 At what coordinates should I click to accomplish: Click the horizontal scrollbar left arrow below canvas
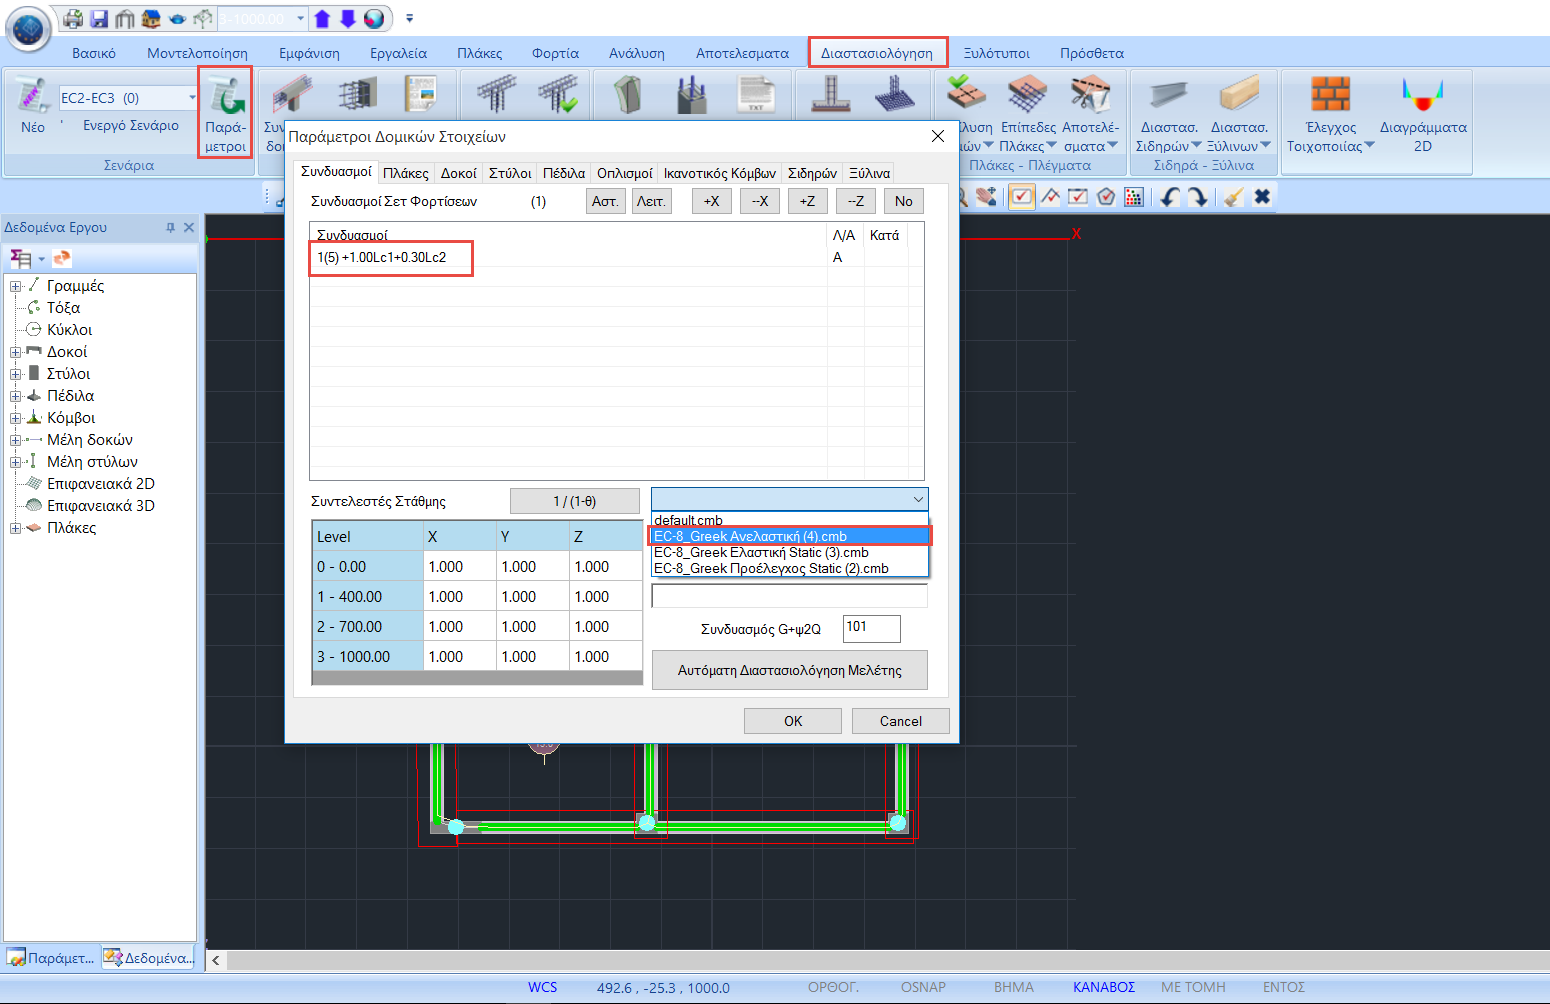216,960
